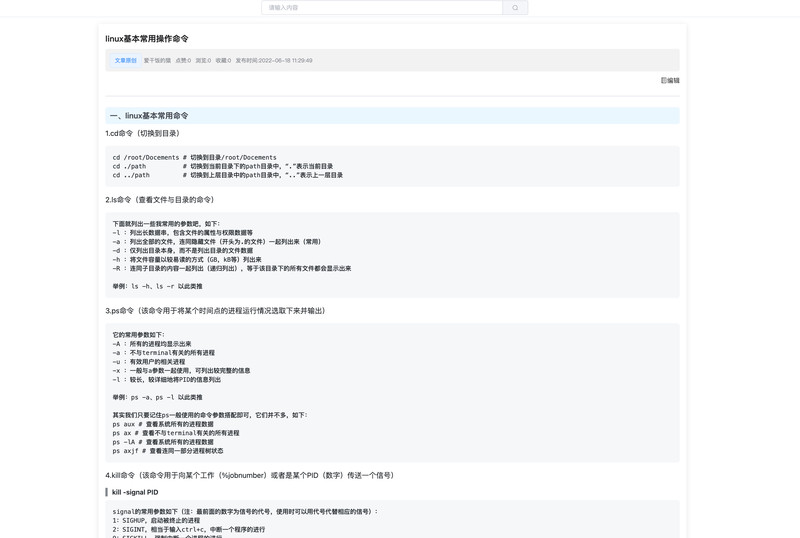Screen dimensions: 800x538
Task: Click the ls -d line 仅列出目录本身
Action: click(183, 251)
